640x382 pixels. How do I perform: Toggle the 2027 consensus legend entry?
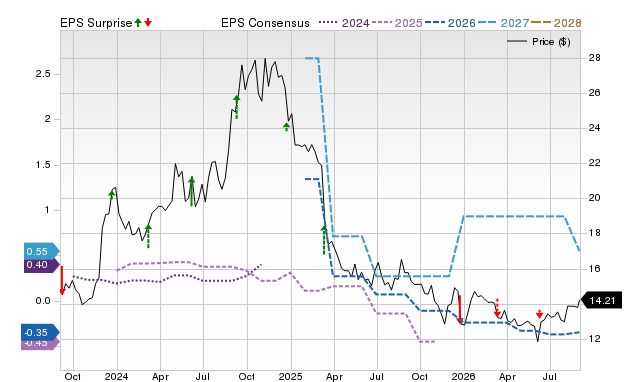click(x=503, y=23)
